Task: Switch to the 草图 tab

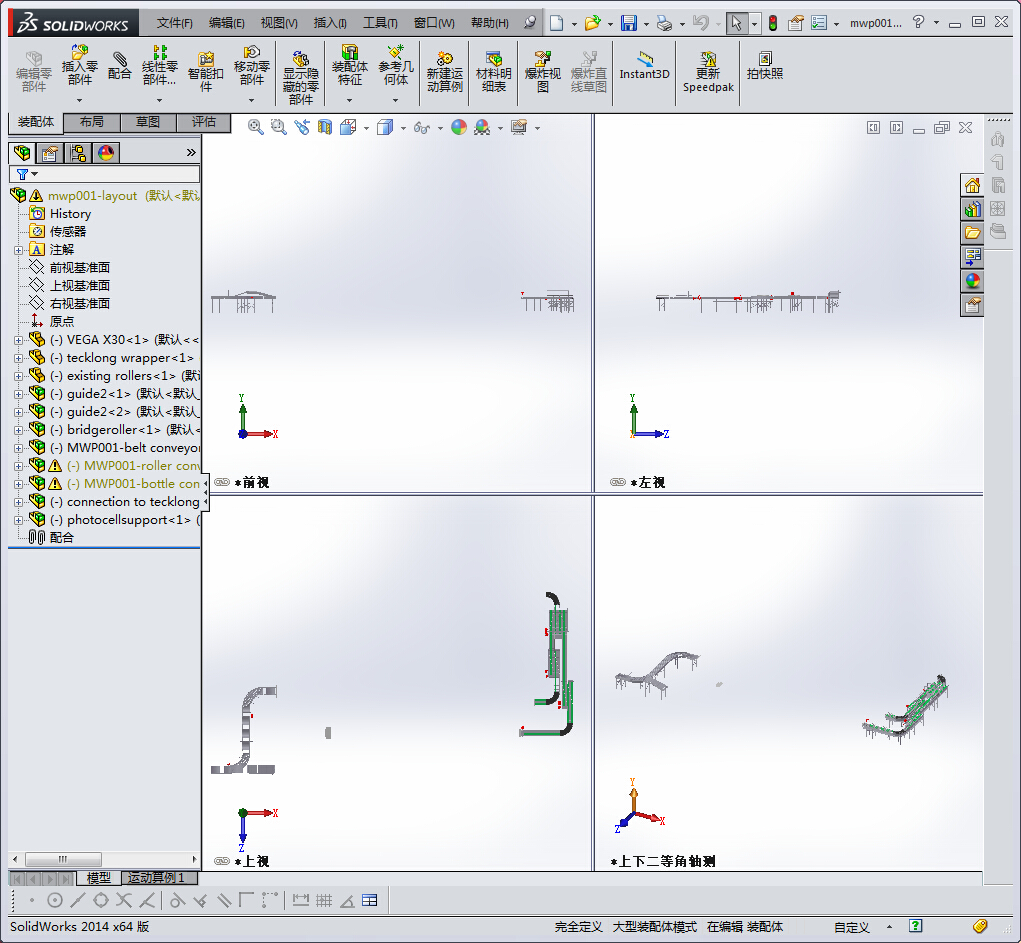Action: coord(147,122)
